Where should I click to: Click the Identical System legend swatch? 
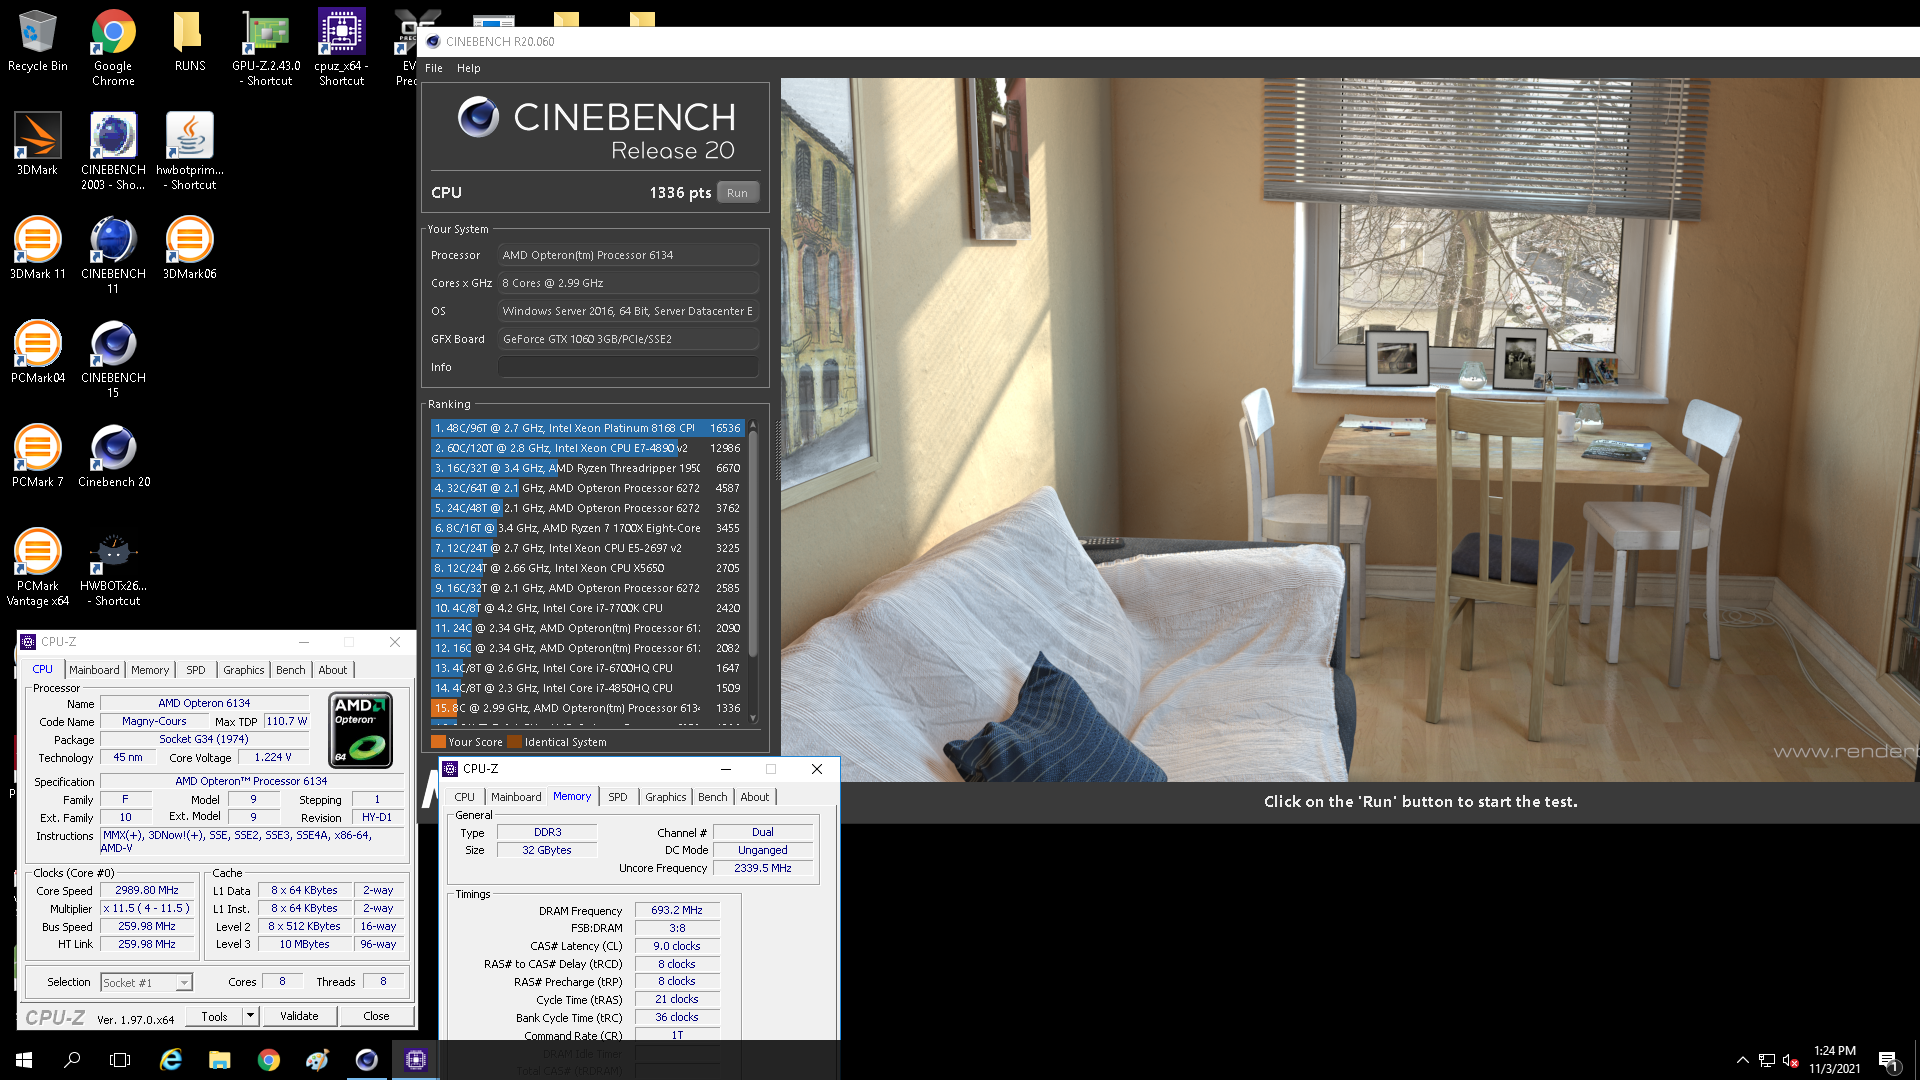pyautogui.click(x=514, y=742)
